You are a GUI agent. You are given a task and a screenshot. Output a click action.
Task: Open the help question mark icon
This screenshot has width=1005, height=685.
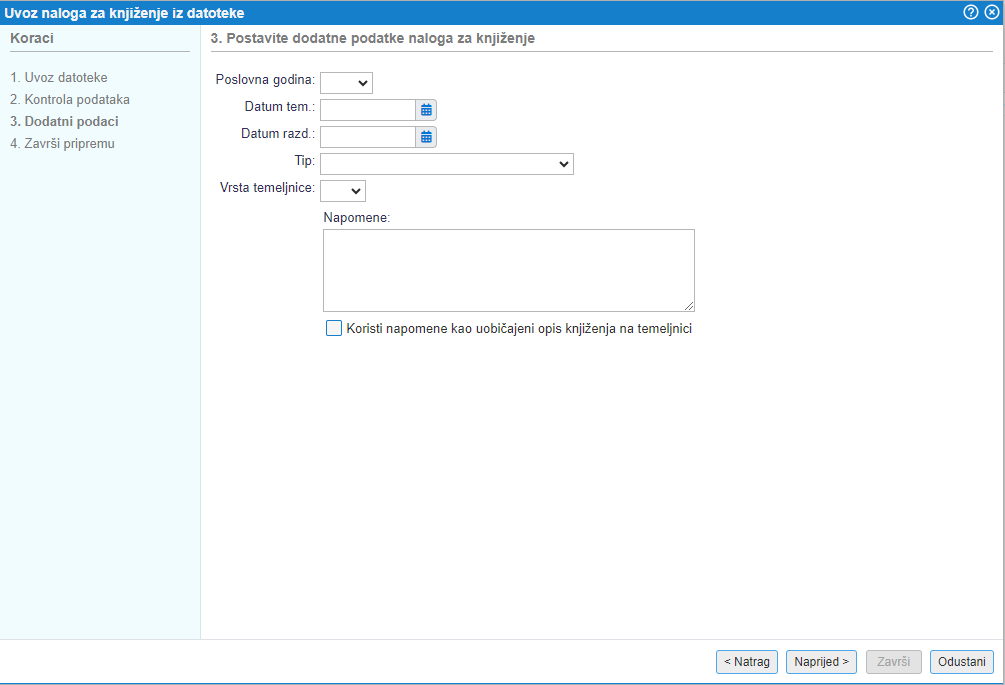970,12
